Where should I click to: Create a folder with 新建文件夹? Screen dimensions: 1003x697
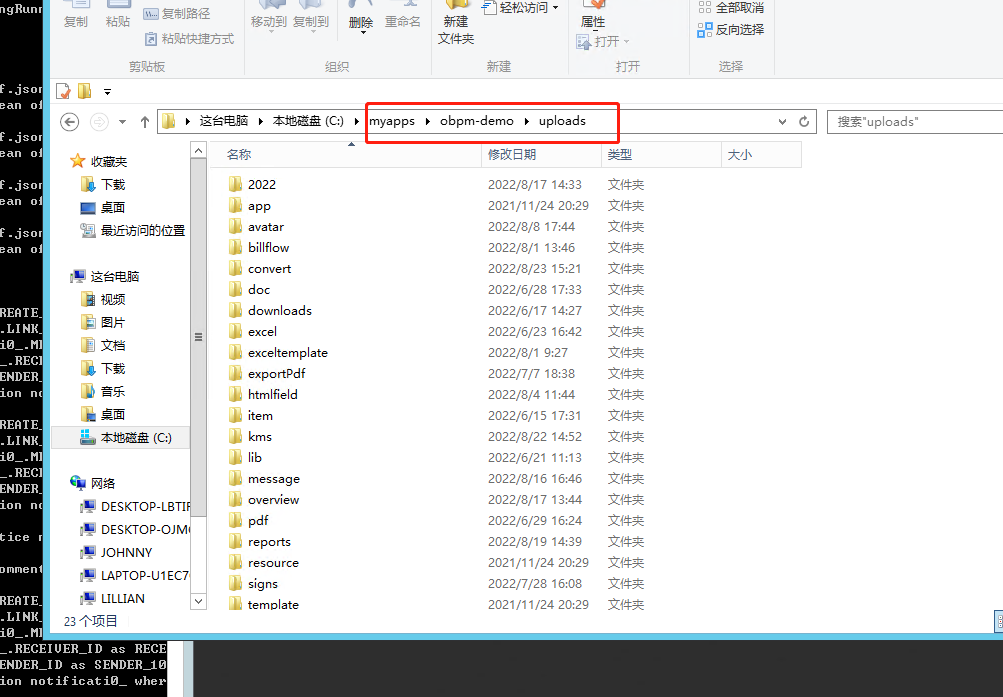click(x=455, y=24)
